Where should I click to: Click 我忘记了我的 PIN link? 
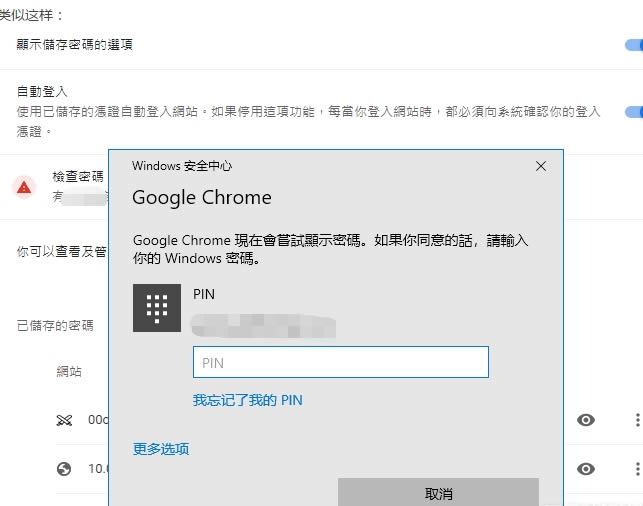[247, 400]
